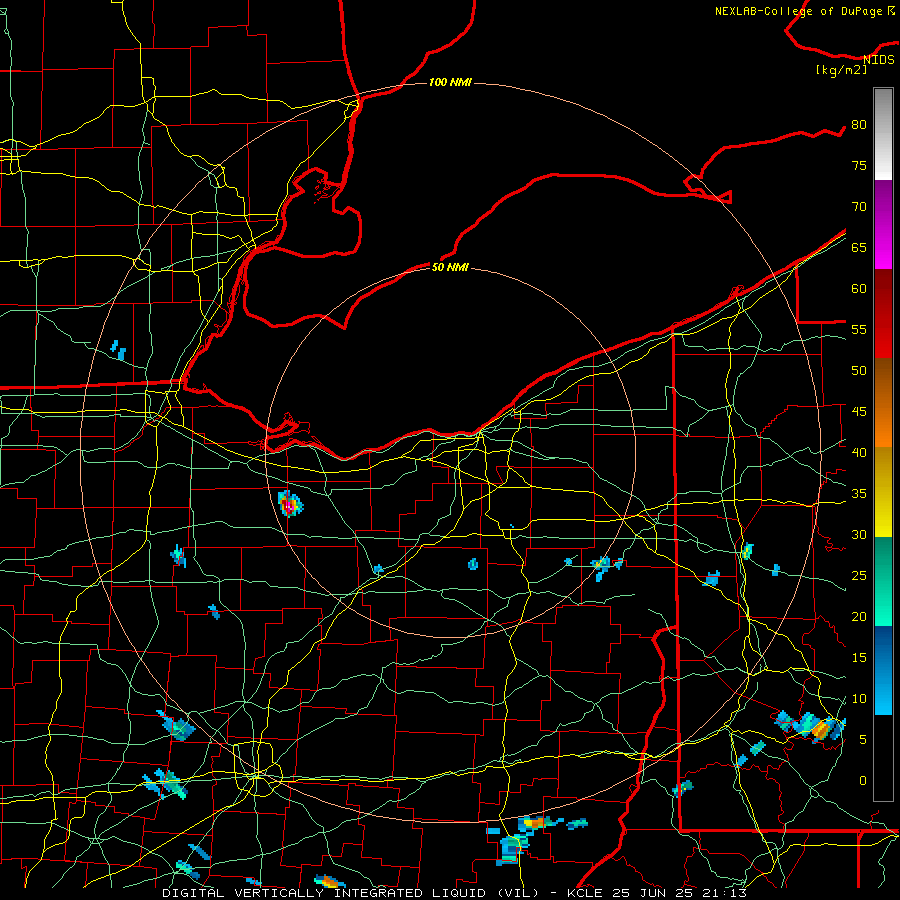Click the magenta-core storm cell on 50 NMI ring
This screenshot has width=900, height=900.
pos(290,504)
